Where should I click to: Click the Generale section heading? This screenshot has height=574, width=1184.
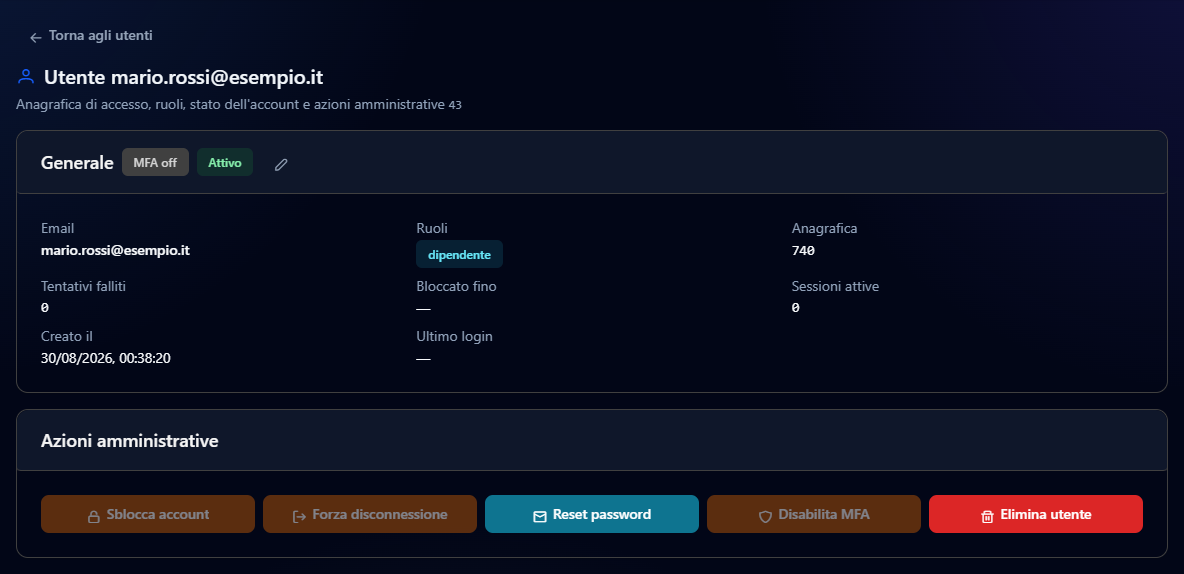tap(77, 162)
